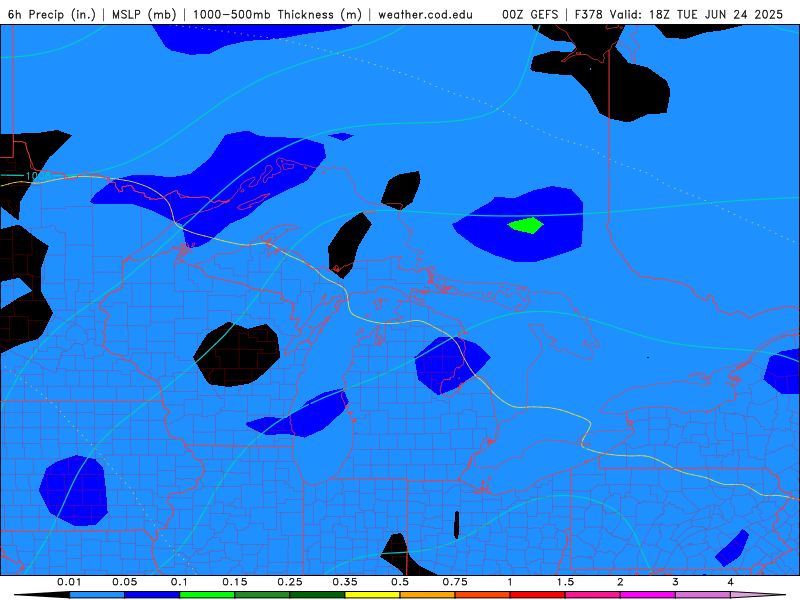
Task: Click the "0.5" legend label
Action: pyautogui.click(x=400, y=582)
